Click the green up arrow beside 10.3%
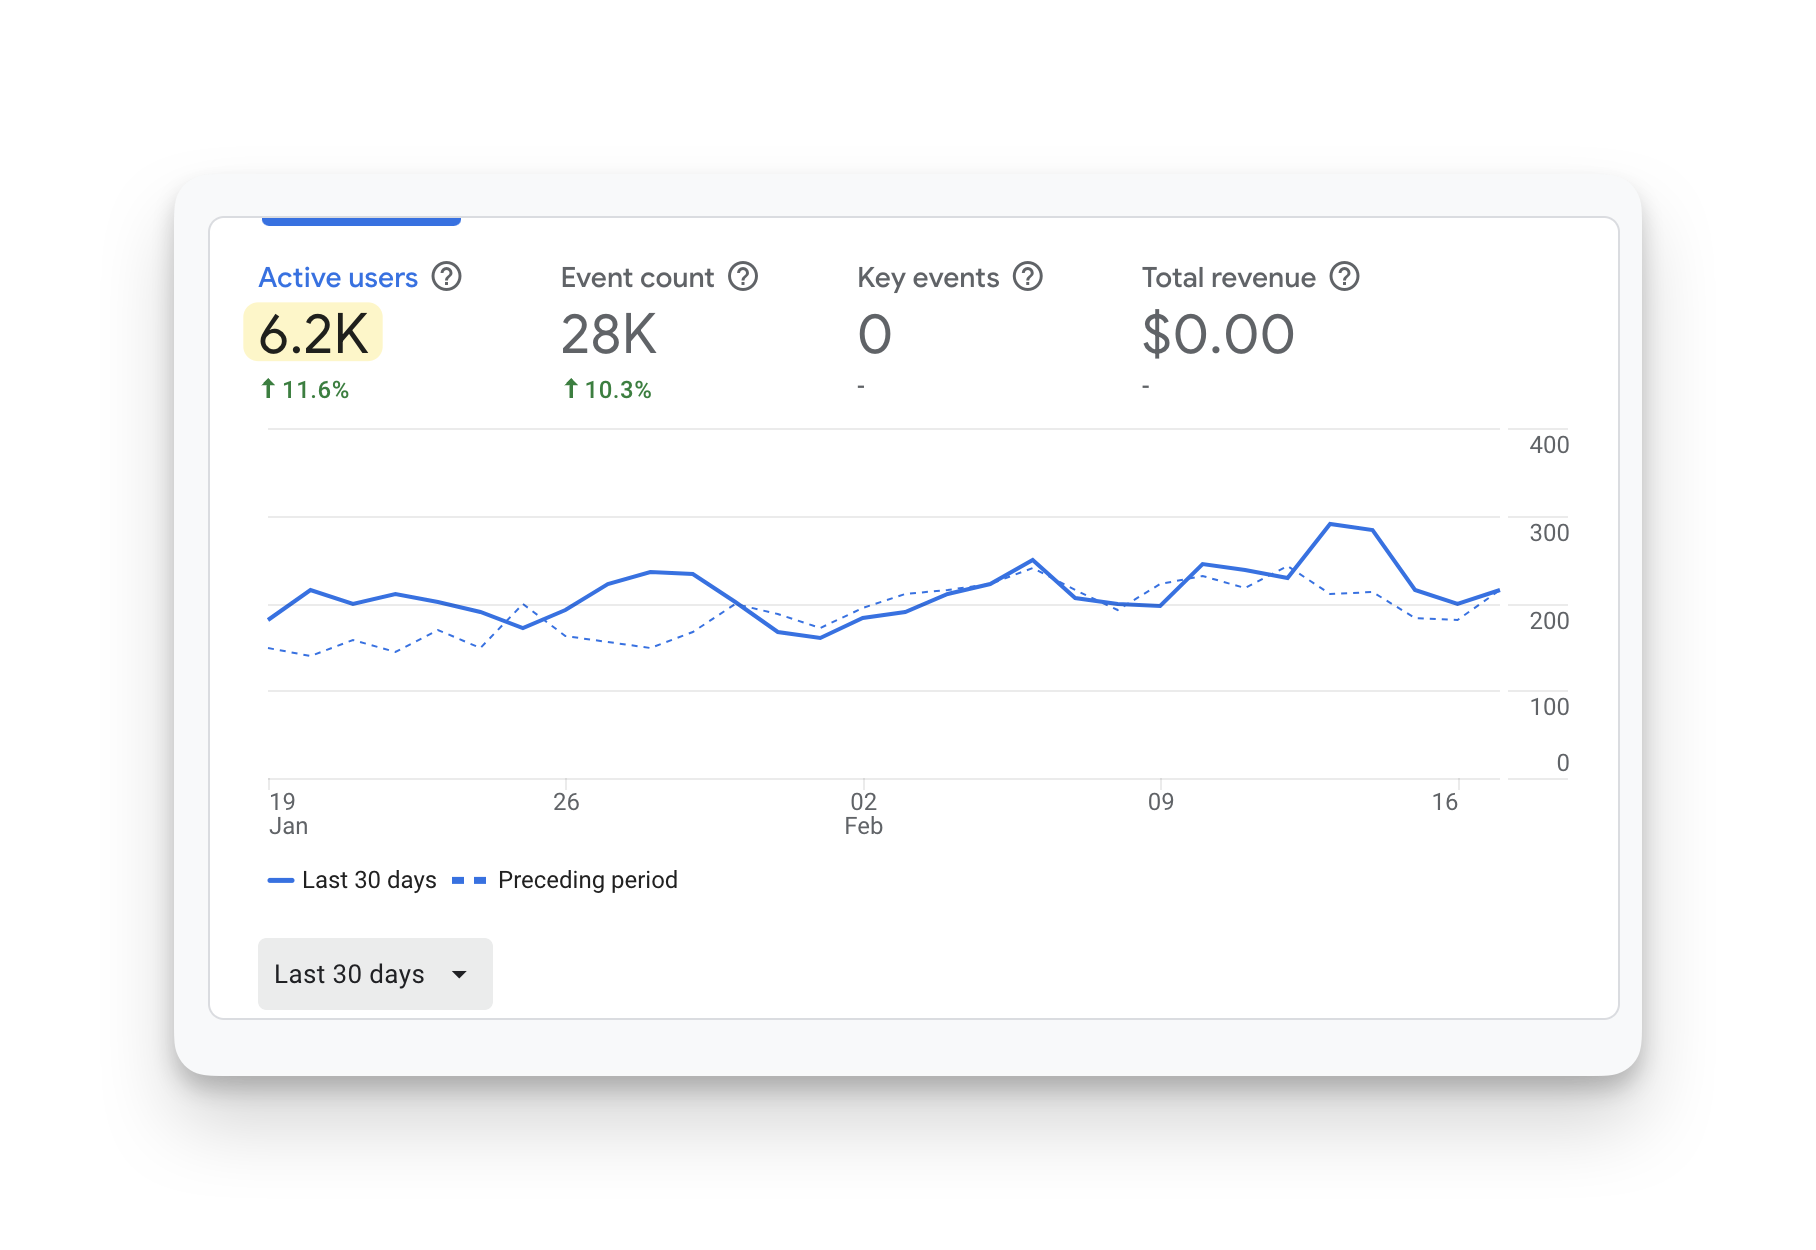Screen dimensions: 1816x1250 click(571, 389)
